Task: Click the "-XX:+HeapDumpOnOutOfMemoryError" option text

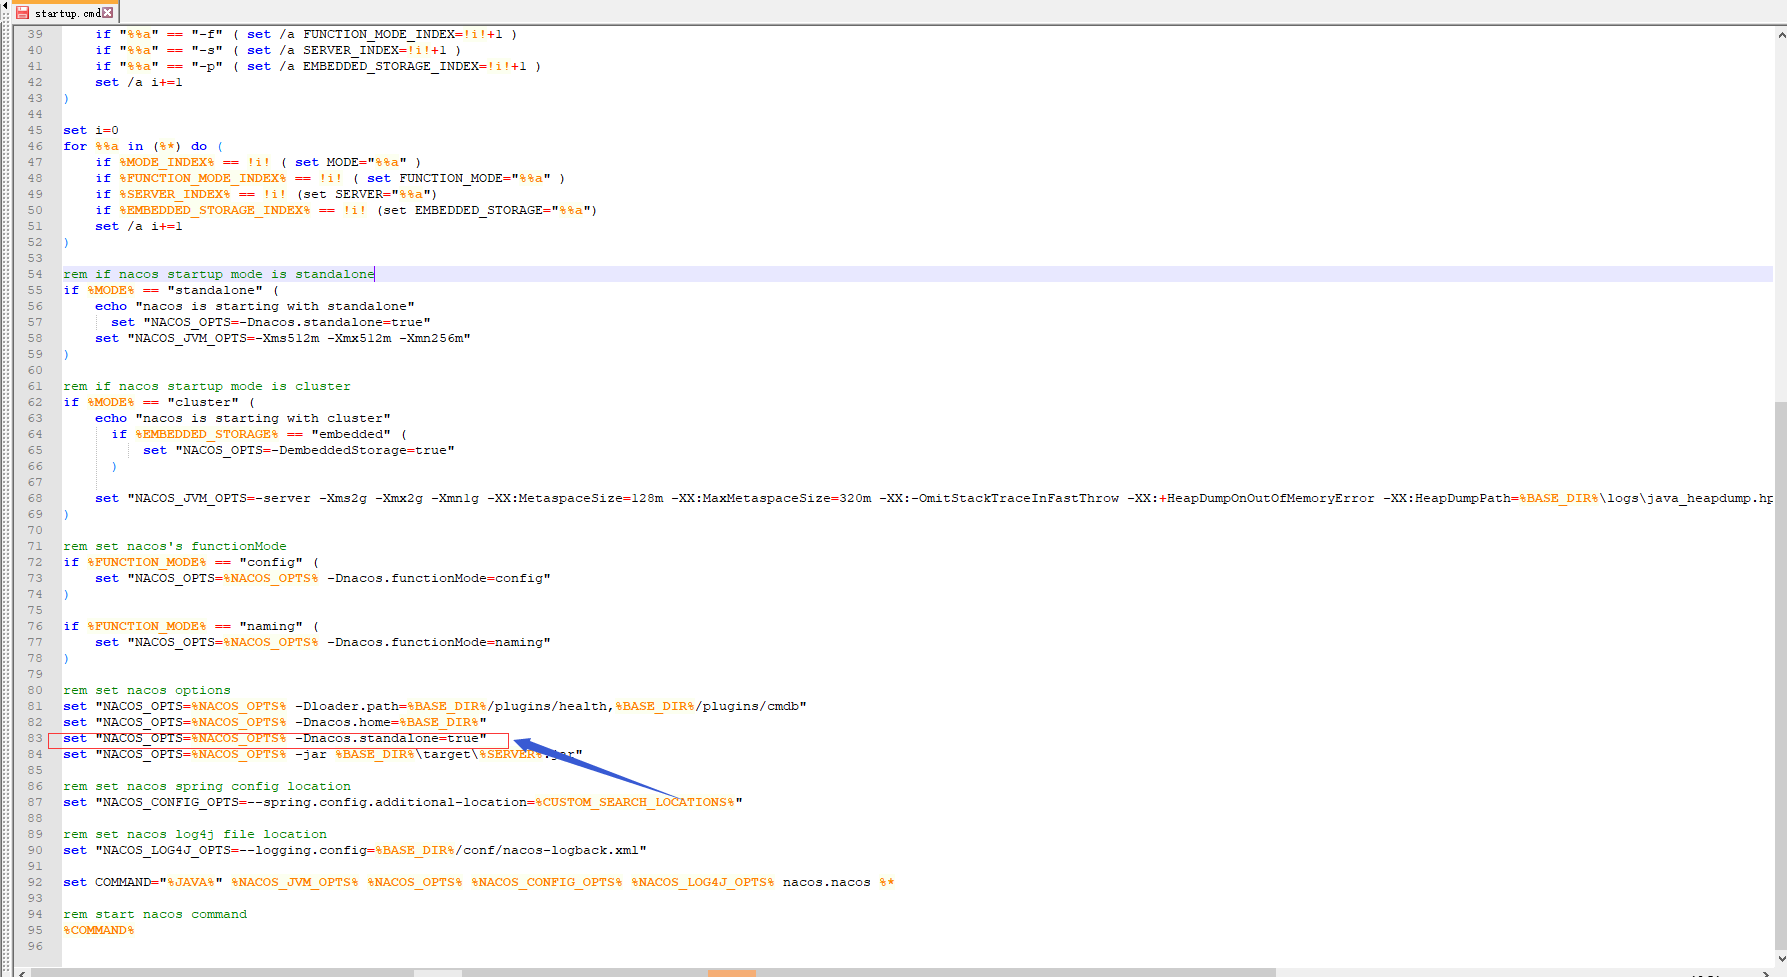Action: (1251, 498)
